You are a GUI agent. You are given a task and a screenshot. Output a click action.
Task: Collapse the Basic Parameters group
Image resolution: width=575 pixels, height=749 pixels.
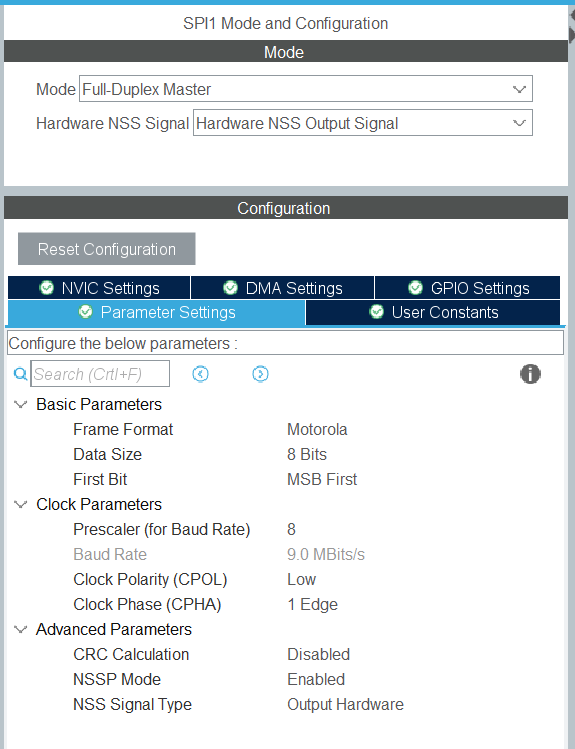click(21, 405)
